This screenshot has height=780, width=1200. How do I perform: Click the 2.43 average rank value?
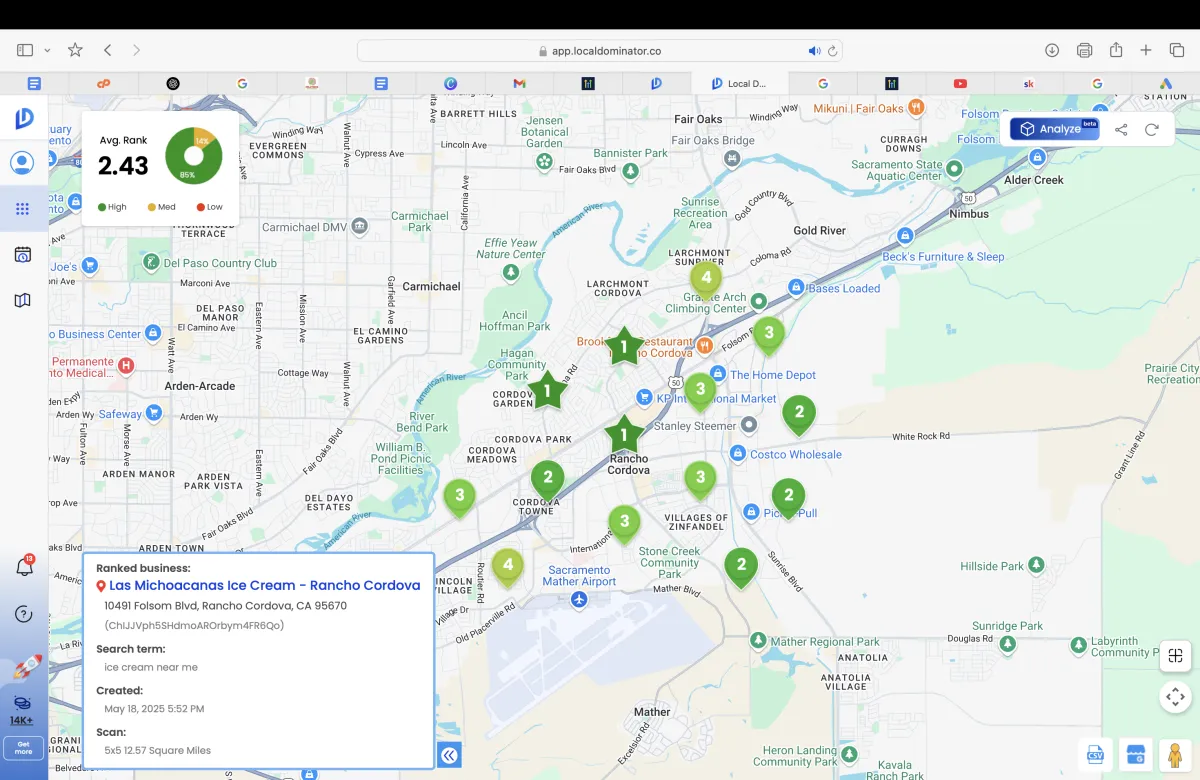coord(123,166)
